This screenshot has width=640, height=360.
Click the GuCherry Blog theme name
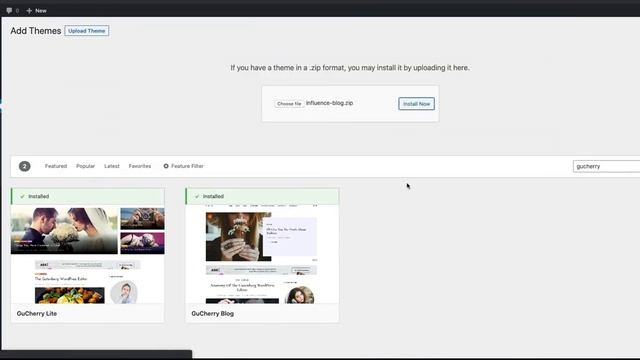213,313
